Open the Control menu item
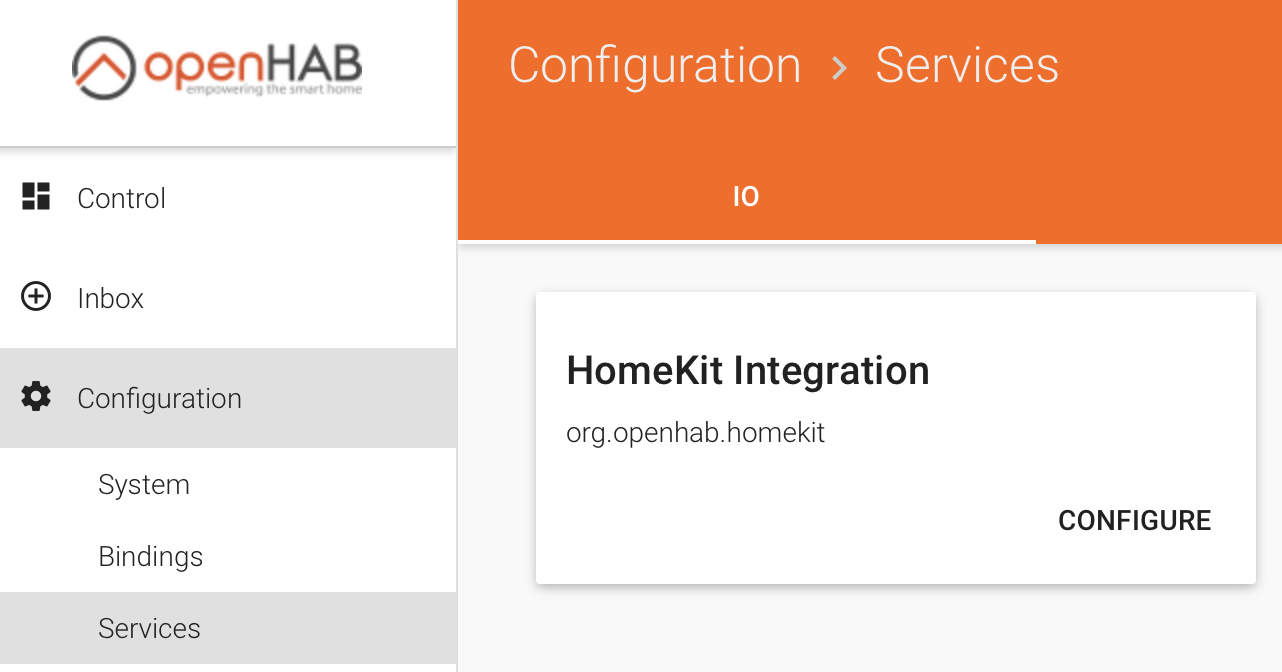Screen dimensions: 1282x672 pos(121,198)
